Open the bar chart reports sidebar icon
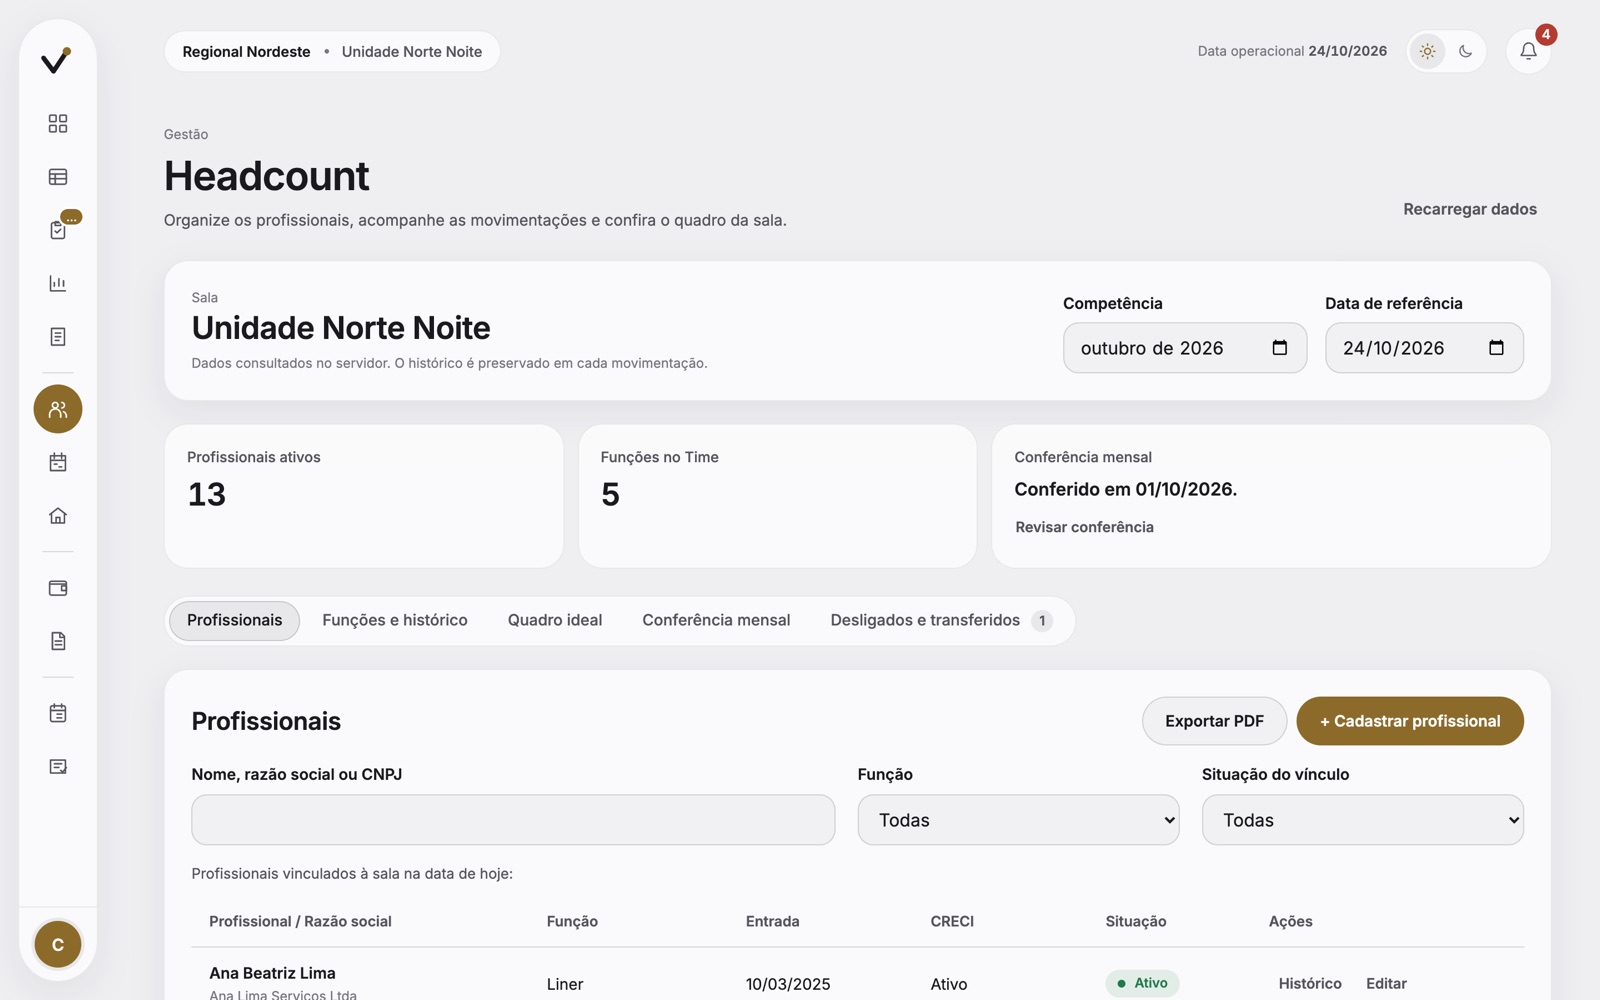Image resolution: width=1600 pixels, height=1000 pixels. pos(58,283)
